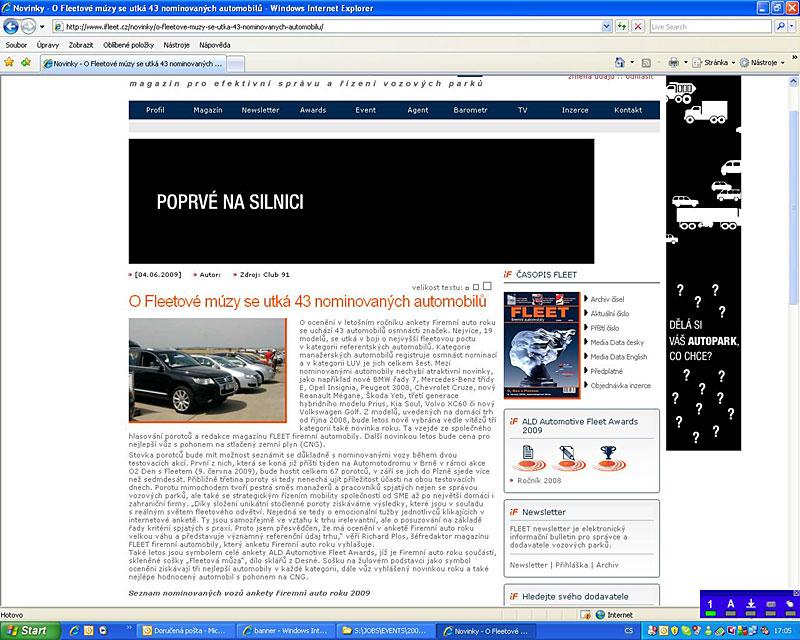Viewport: 800px width, 640px height.
Task: Open the address bar history dropdown
Action: [x=606, y=26]
